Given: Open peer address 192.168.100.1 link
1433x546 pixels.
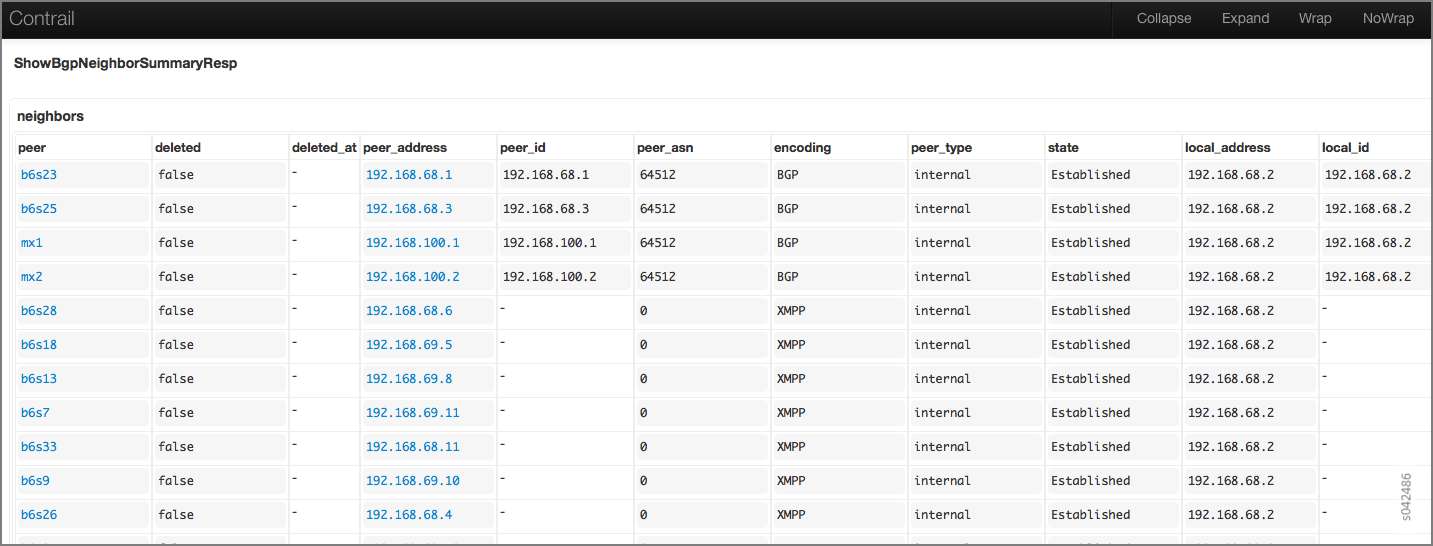Looking at the screenshot, I should [413, 243].
